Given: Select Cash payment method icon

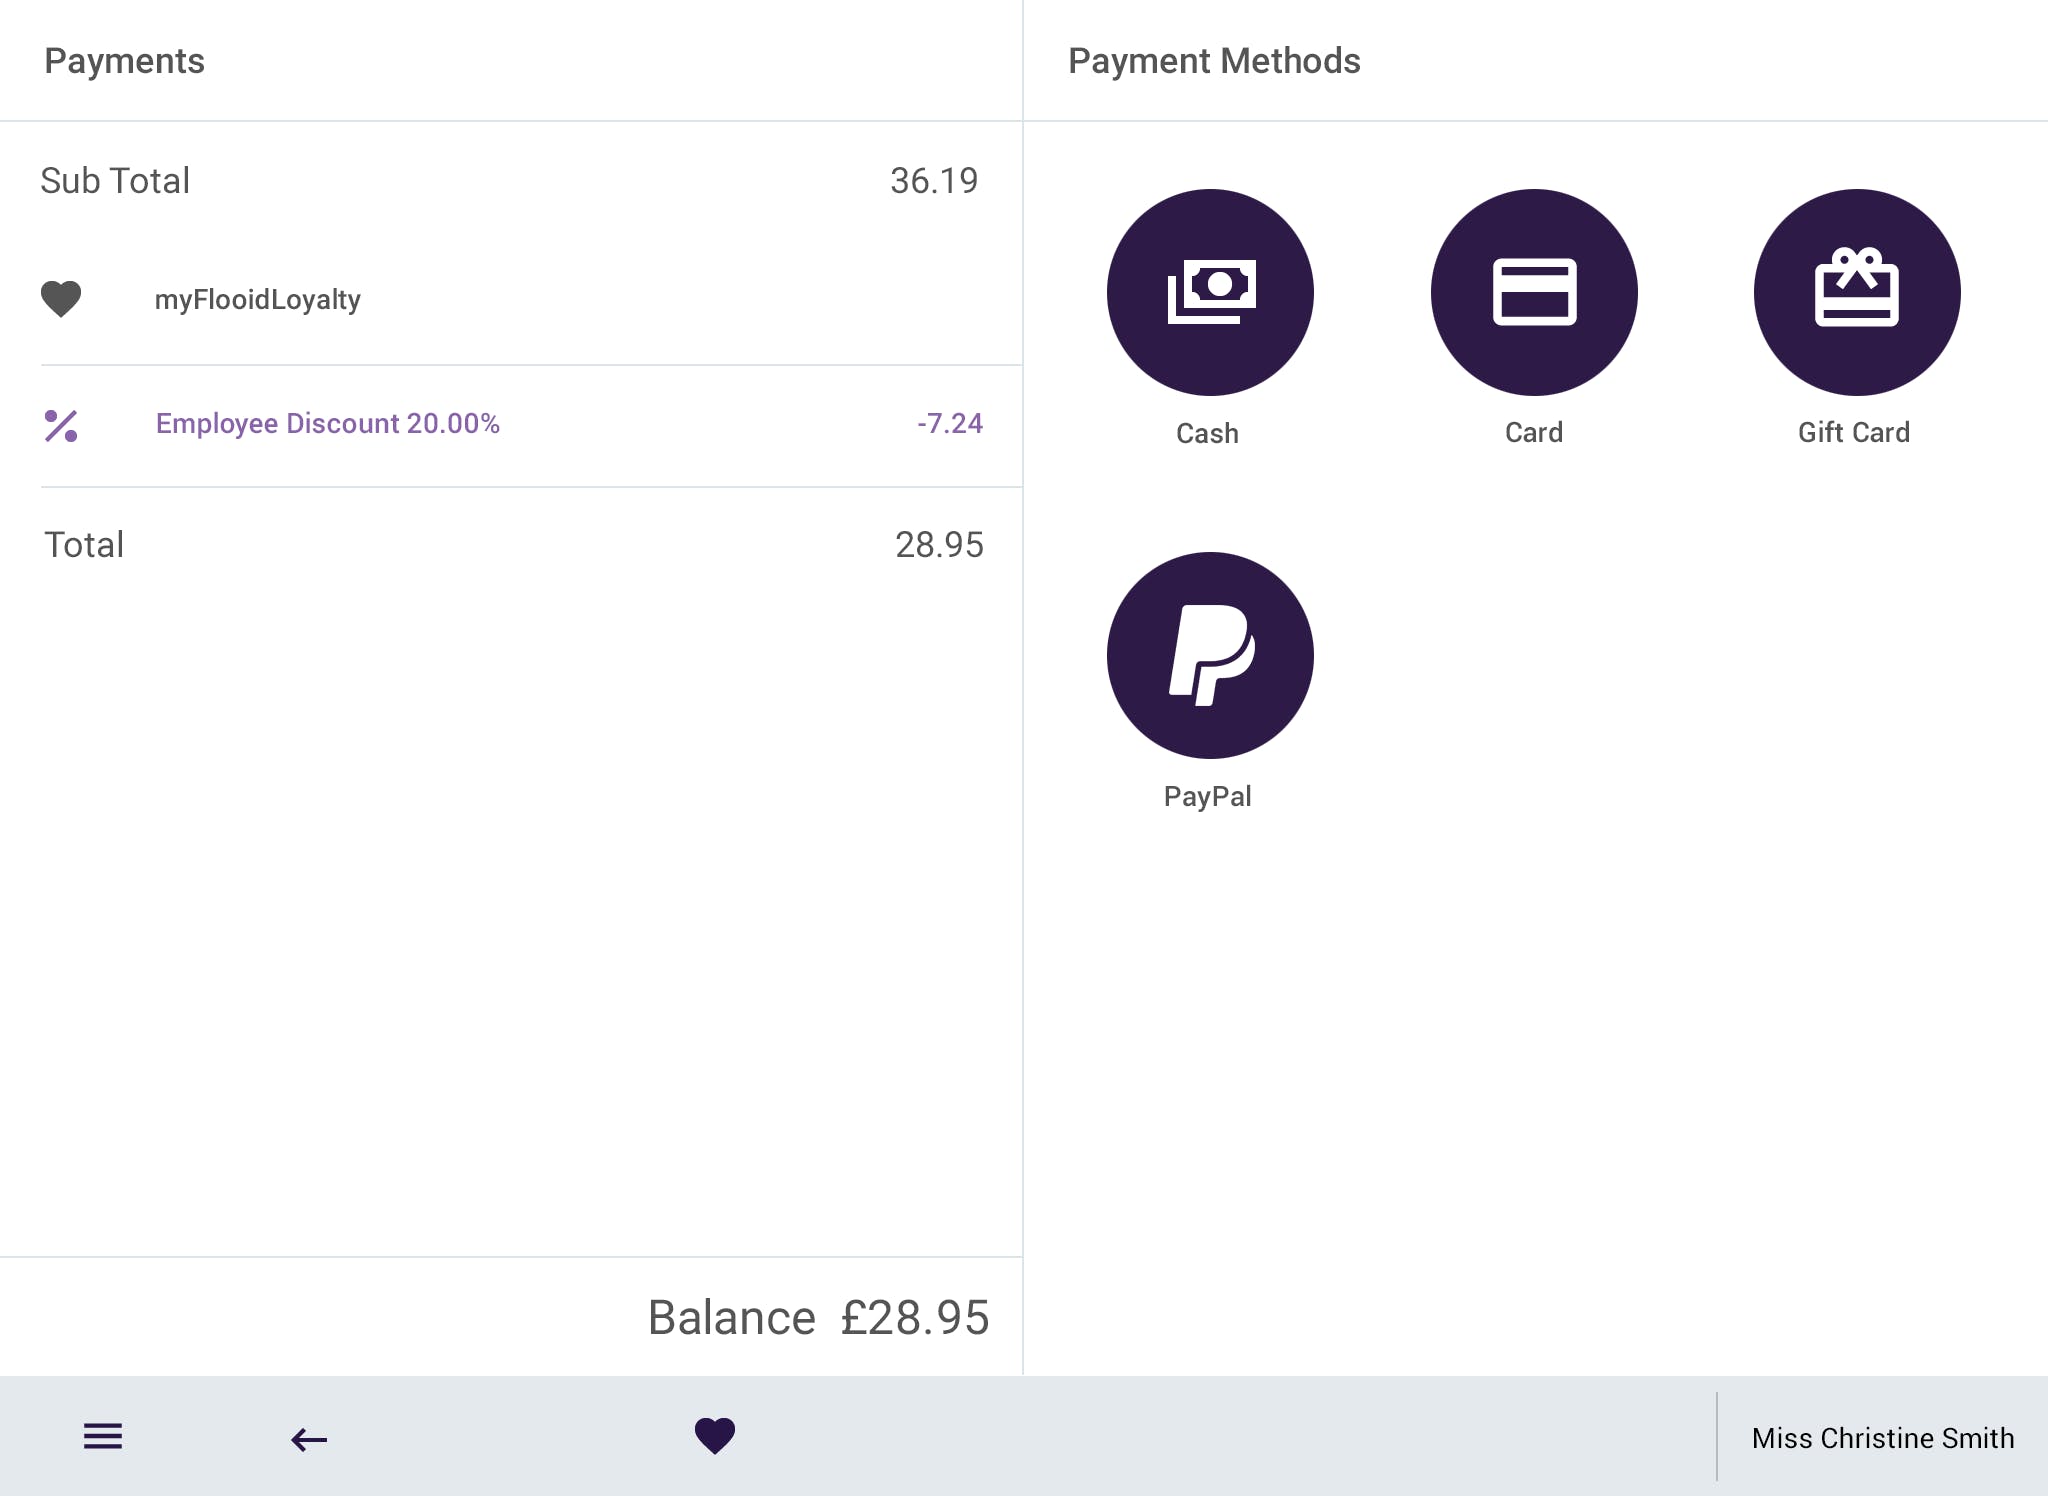Looking at the screenshot, I should [1210, 292].
